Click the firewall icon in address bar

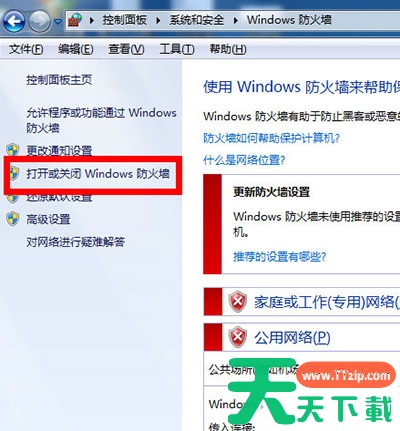point(75,20)
